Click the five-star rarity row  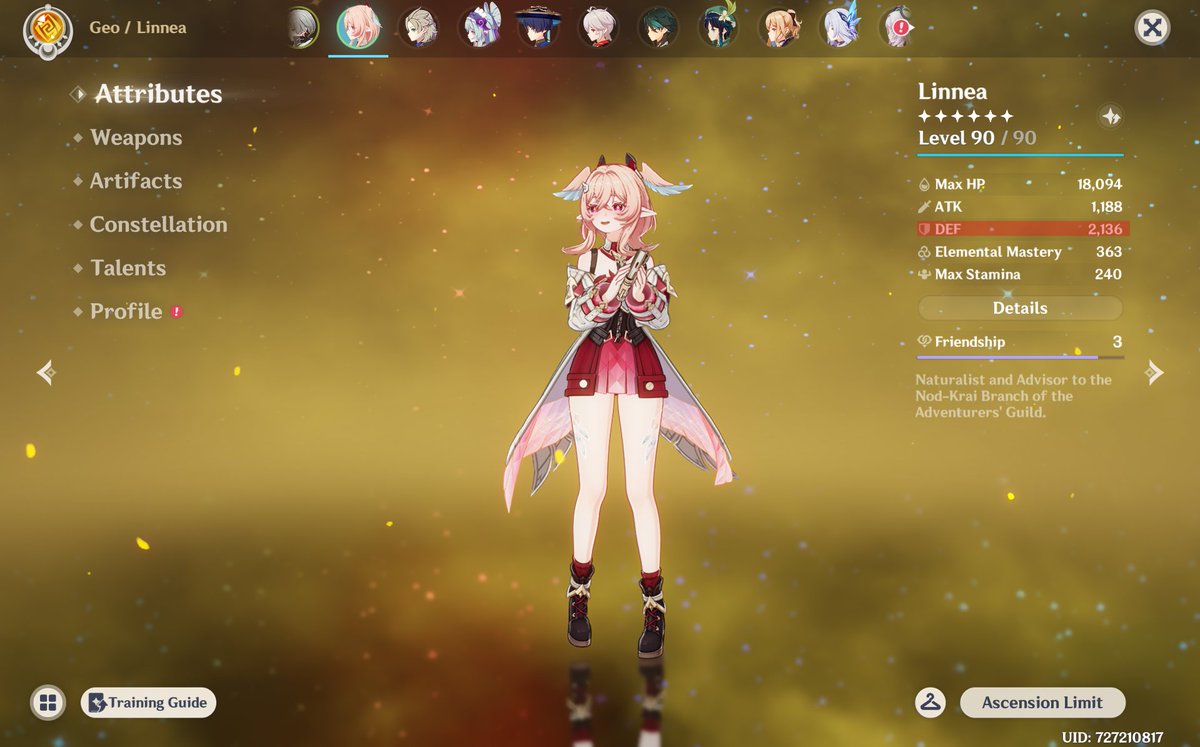coord(965,116)
